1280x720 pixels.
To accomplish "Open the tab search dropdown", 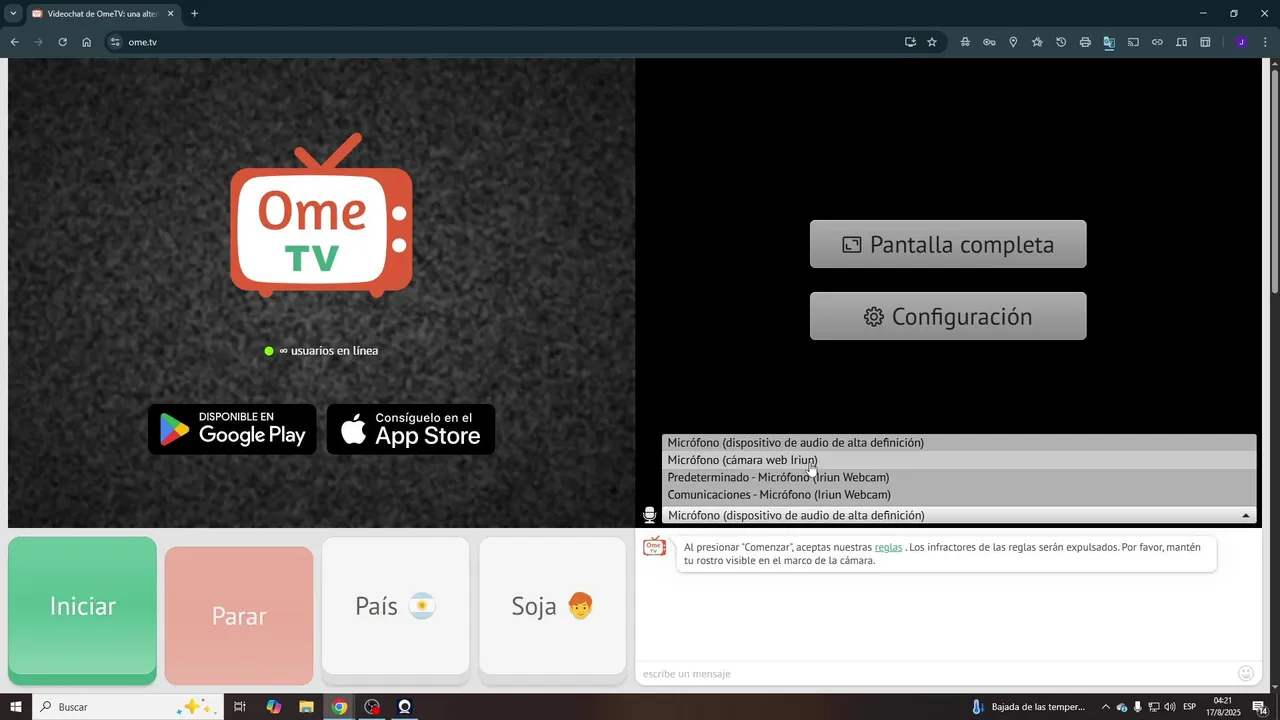I will coord(13,14).
